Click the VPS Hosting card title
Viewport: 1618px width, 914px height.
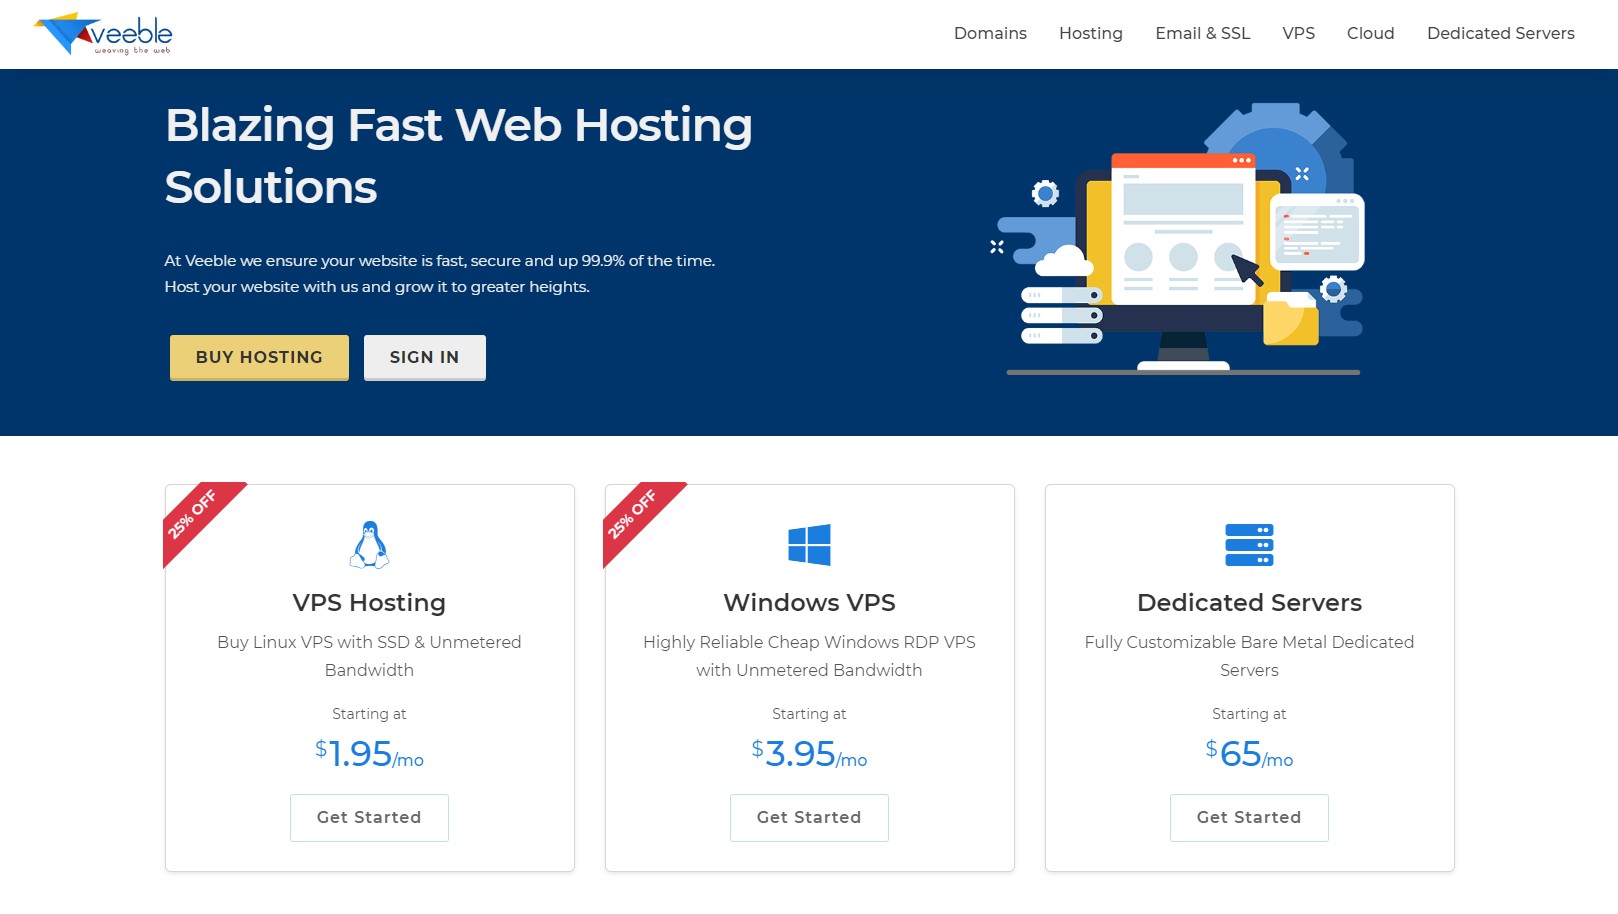coord(369,602)
